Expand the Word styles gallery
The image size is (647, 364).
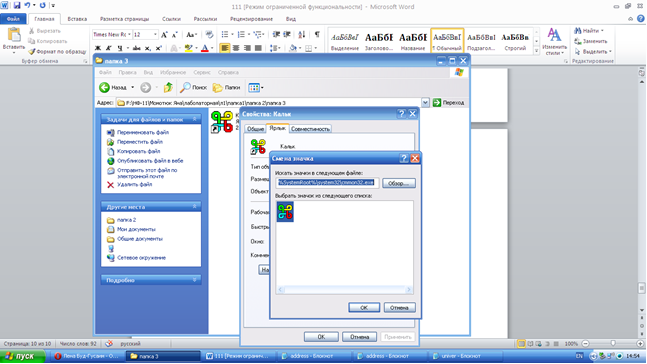(536, 51)
